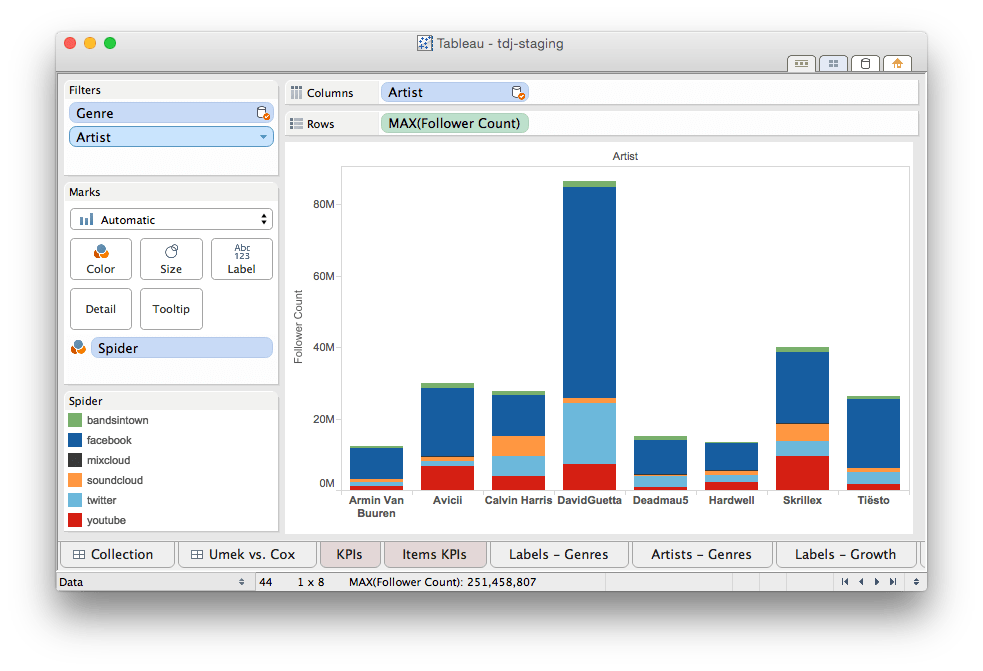The height and width of the screenshot is (671, 983).
Task: Click the Size marks button
Action: [171, 259]
